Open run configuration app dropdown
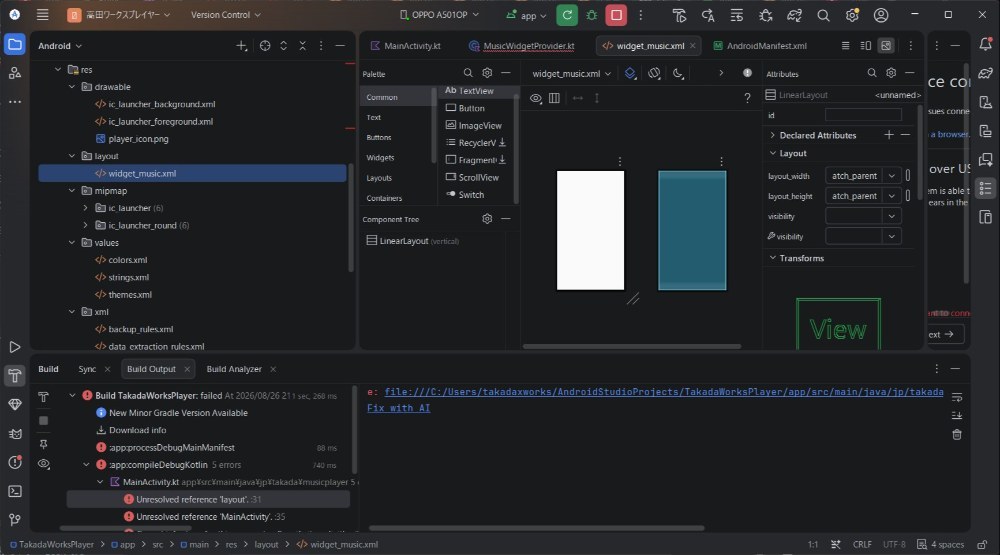Viewport: 1000px width, 555px height. click(x=526, y=15)
